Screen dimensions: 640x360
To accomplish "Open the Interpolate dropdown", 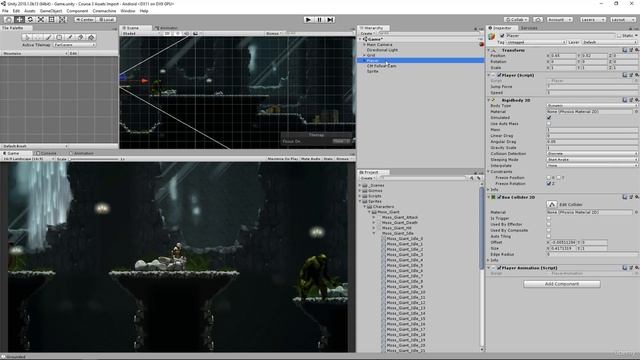I will [x=592, y=166].
